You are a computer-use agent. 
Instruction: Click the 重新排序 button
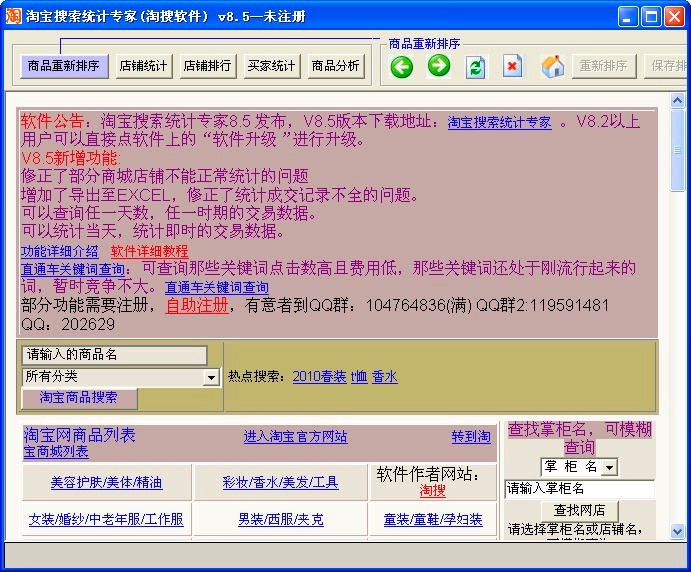[x=604, y=66]
